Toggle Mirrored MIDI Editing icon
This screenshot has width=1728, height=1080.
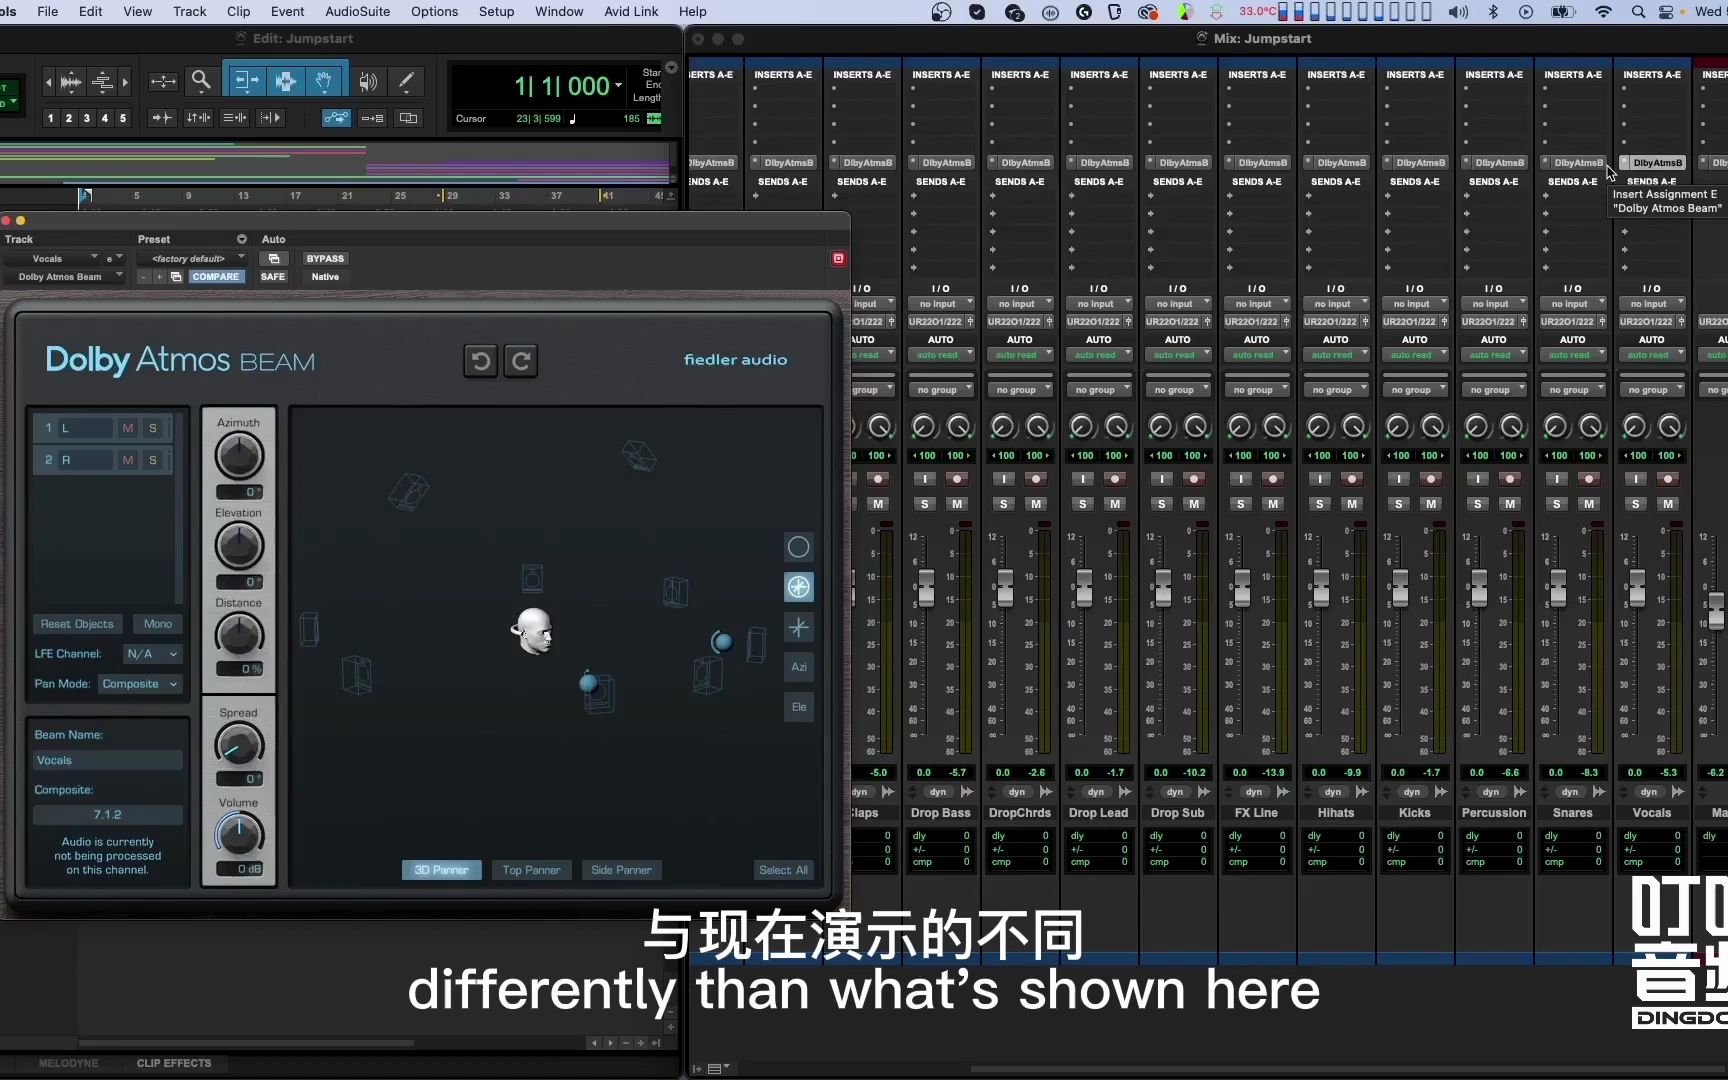(372, 118)
